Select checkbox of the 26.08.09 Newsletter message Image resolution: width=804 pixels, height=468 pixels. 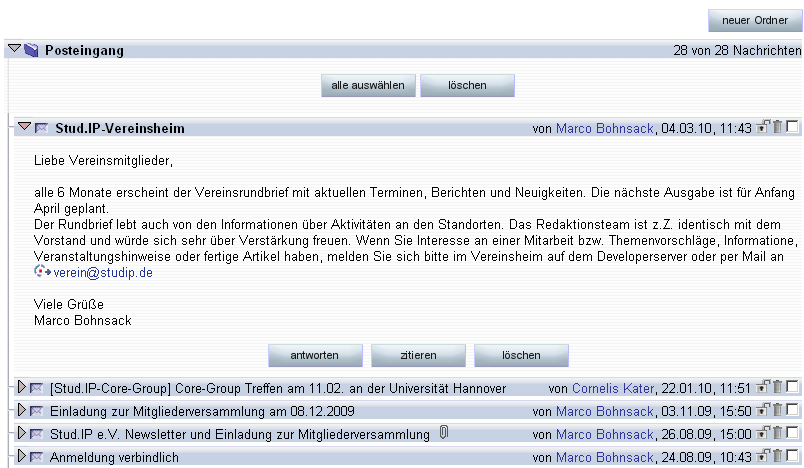[x=792, y=433]
